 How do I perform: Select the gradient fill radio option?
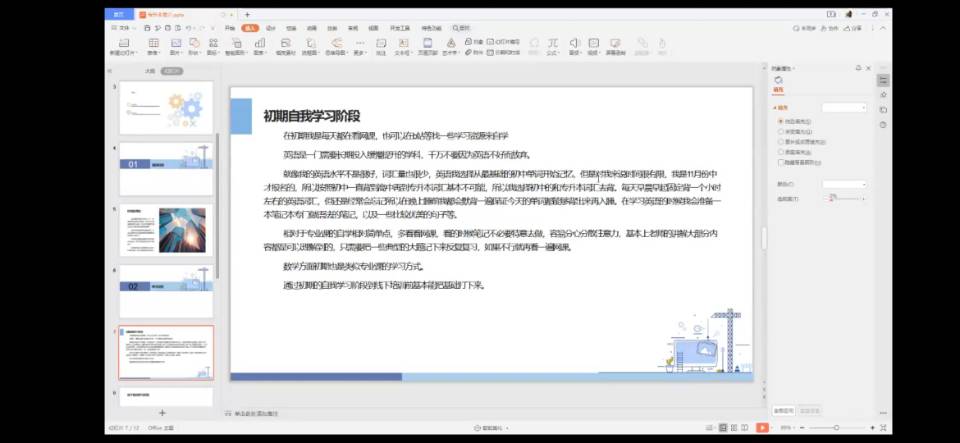click(x=780, y=131)
